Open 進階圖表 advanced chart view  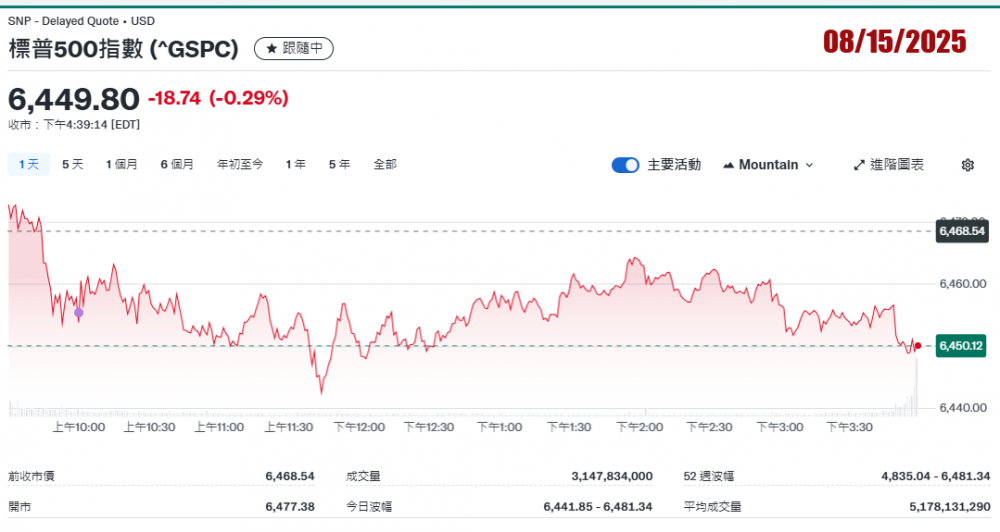pos(888,165)
